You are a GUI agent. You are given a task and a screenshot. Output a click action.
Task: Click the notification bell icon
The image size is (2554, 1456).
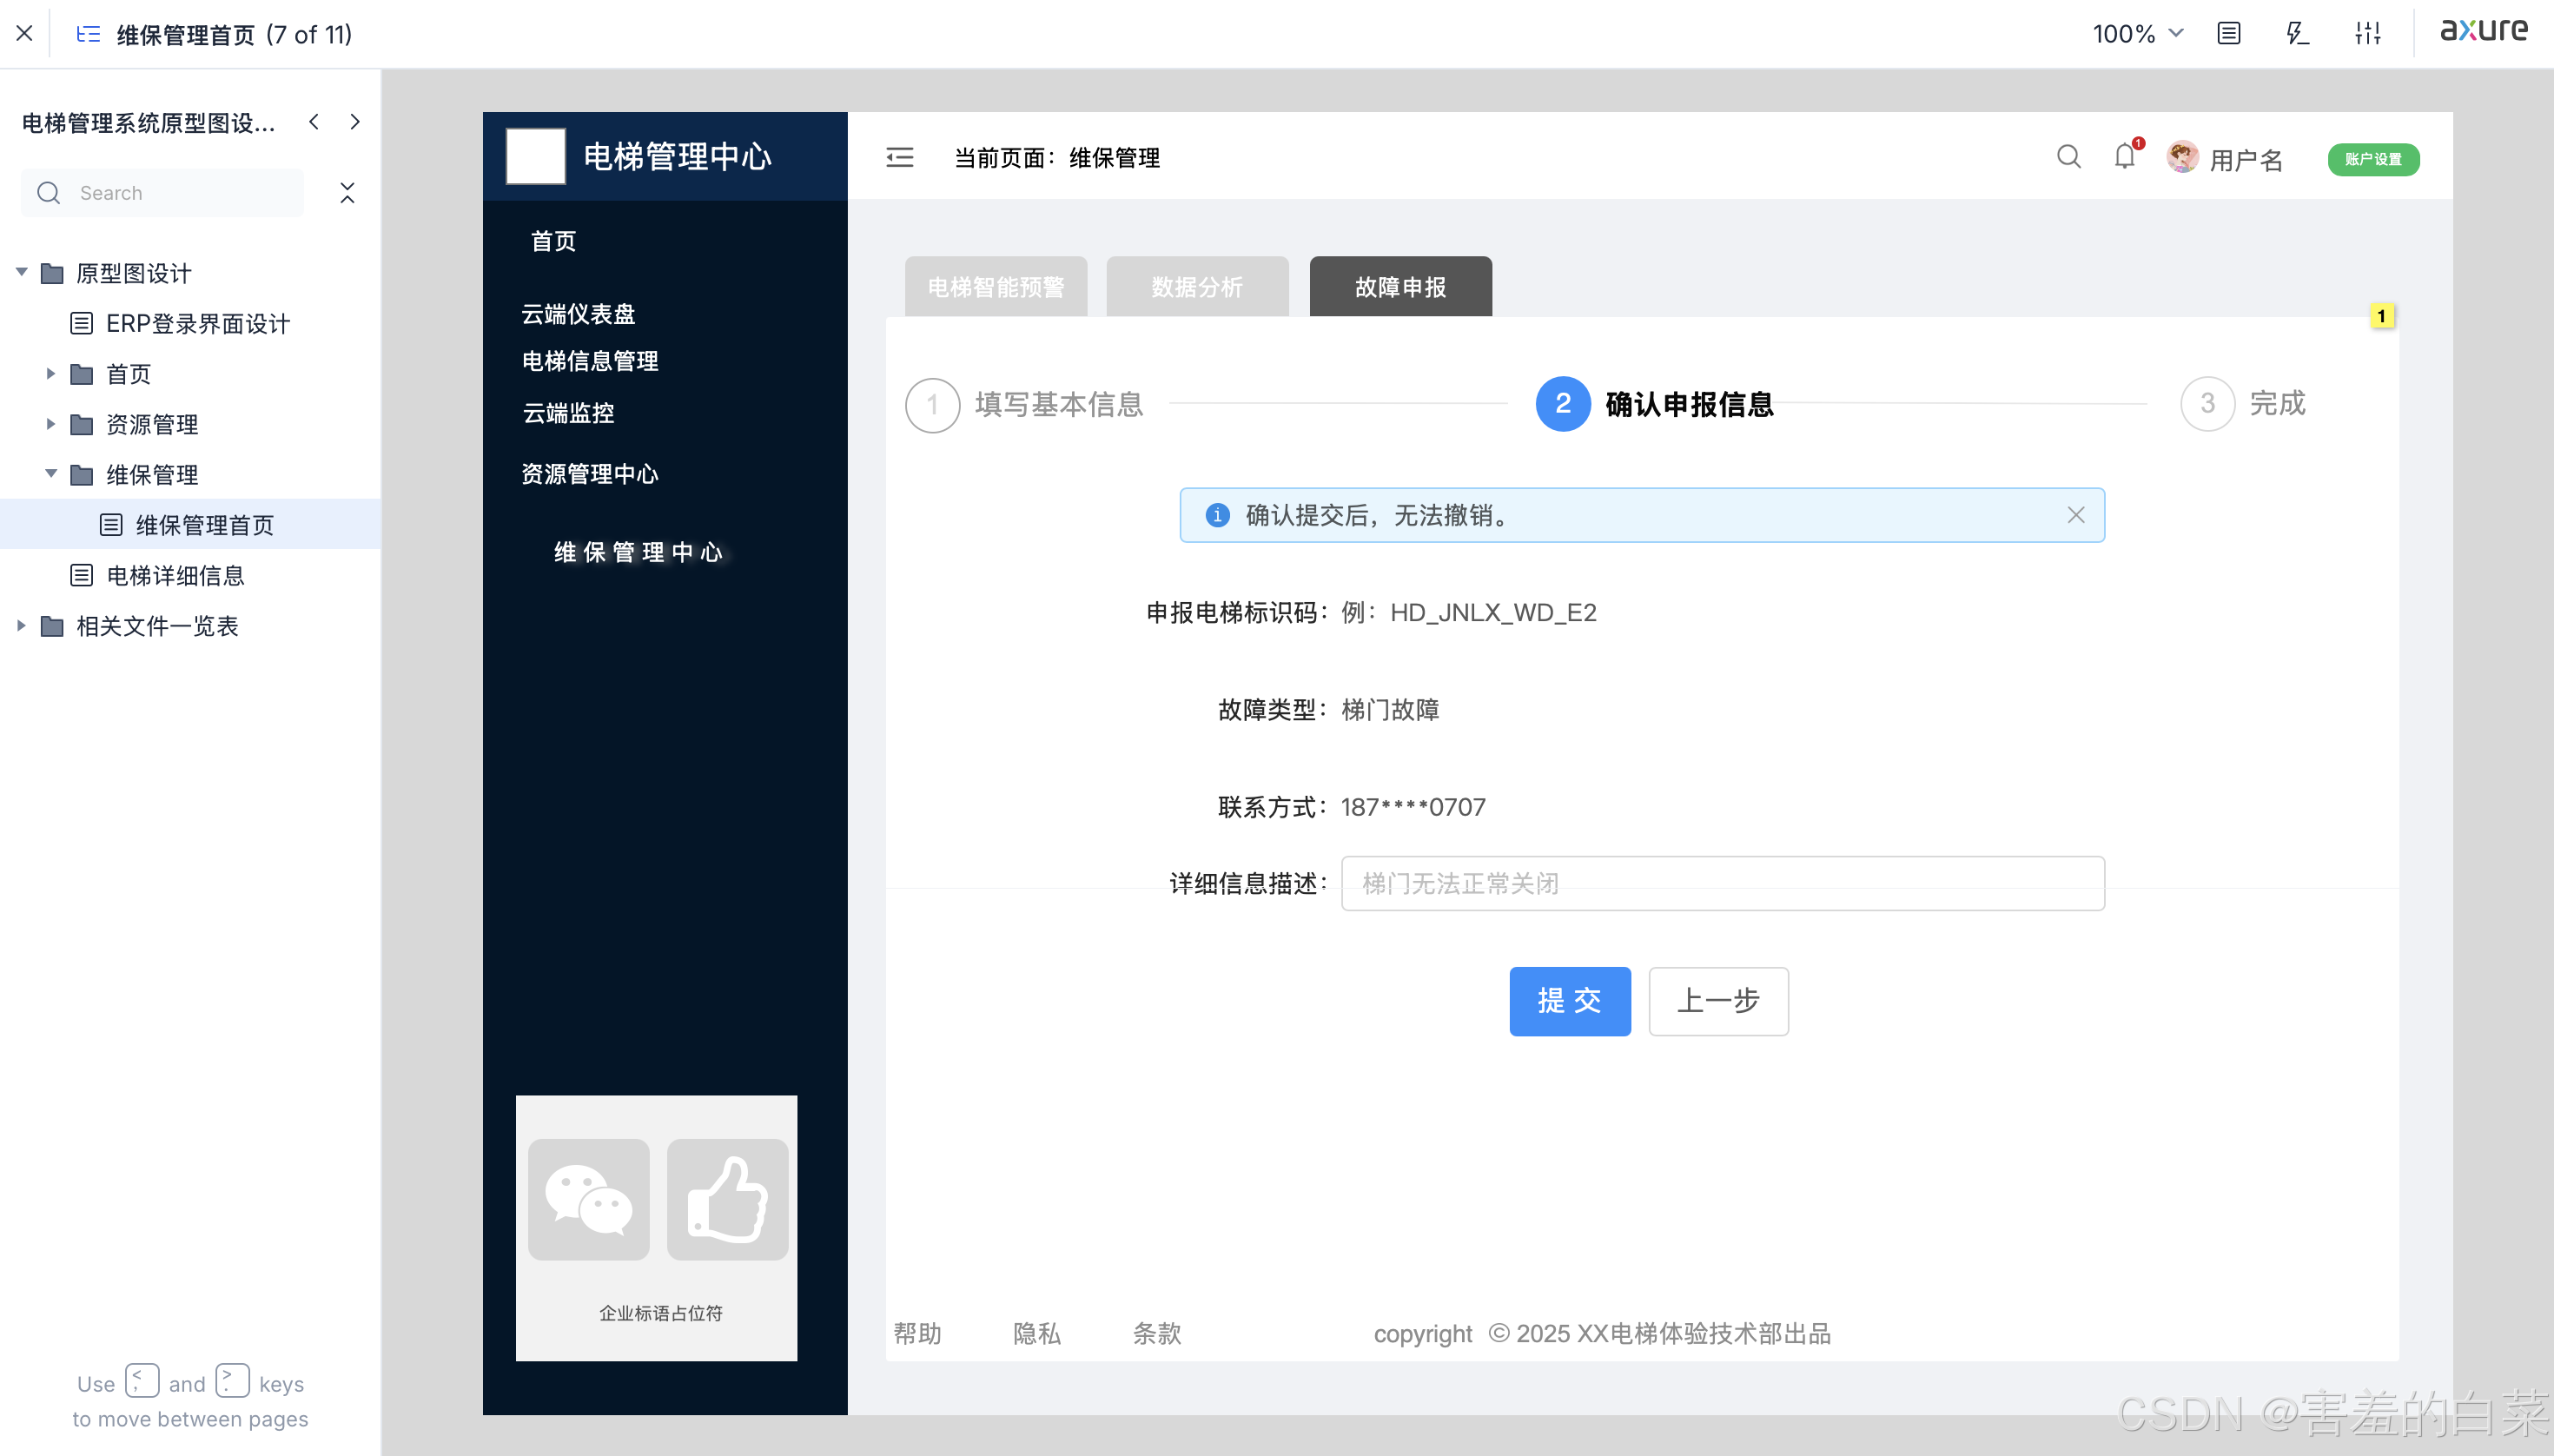[2124, 157]
